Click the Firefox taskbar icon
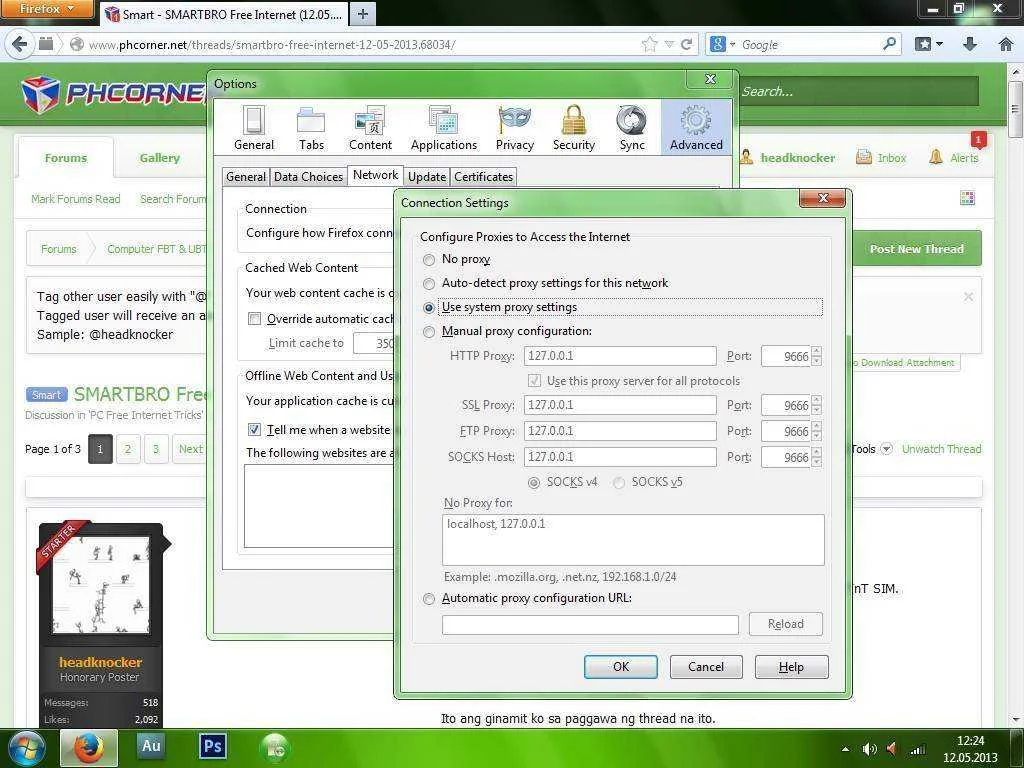The image size is (1024, 768). (x=89, y=748)
